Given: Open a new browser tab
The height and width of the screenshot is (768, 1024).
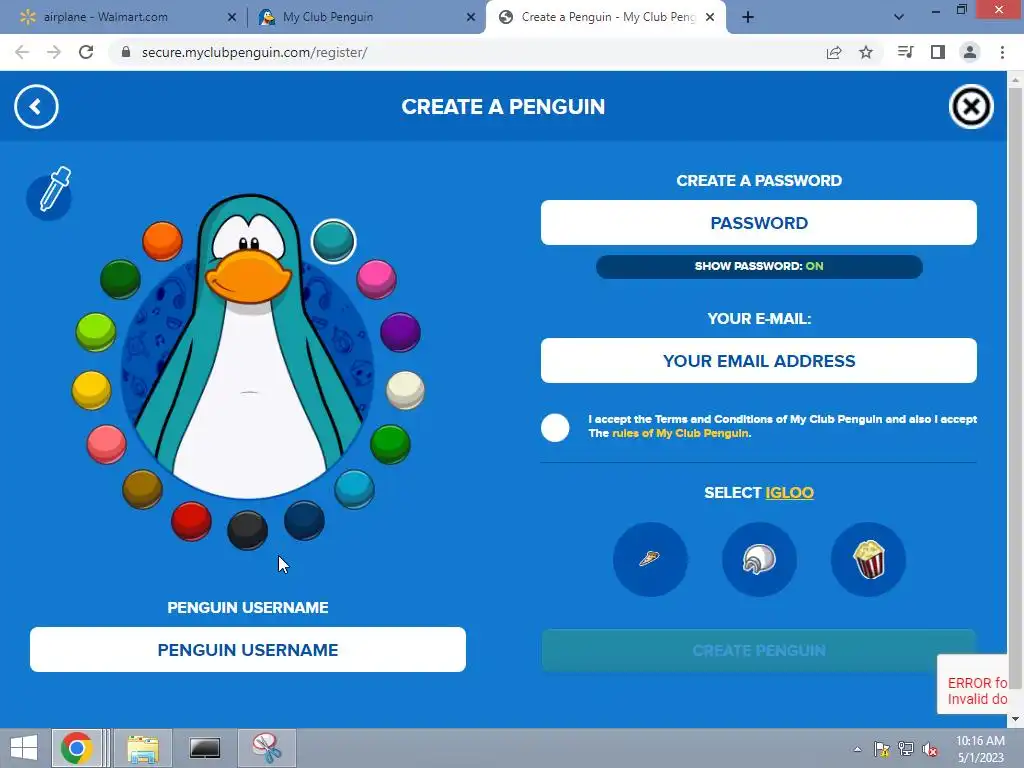Looking at the screenshot, I should tap(748, 18).
